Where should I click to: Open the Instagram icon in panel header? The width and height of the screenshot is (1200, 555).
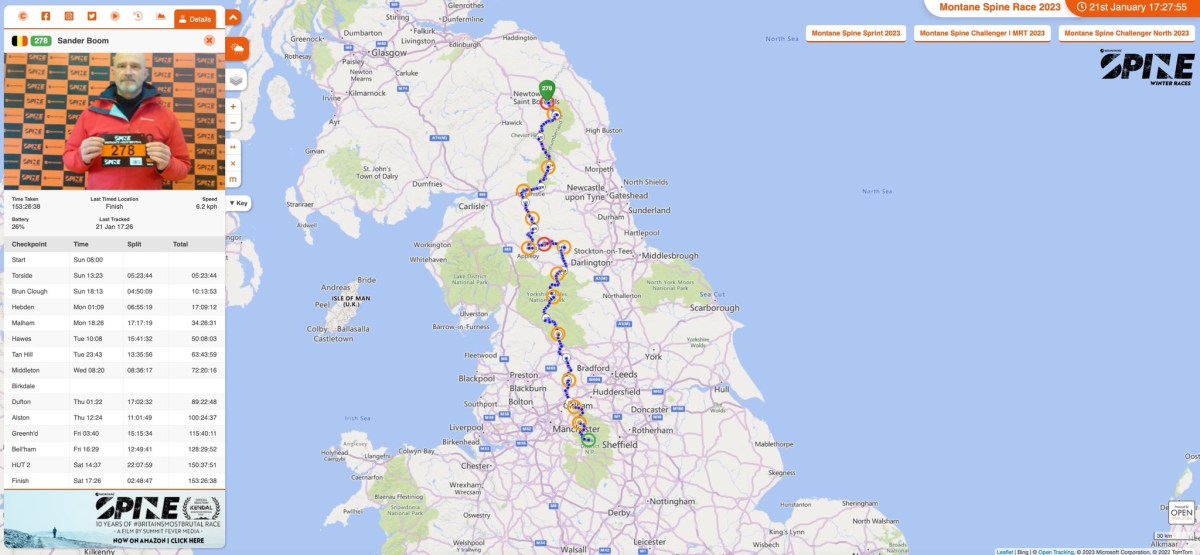point(68,17)
